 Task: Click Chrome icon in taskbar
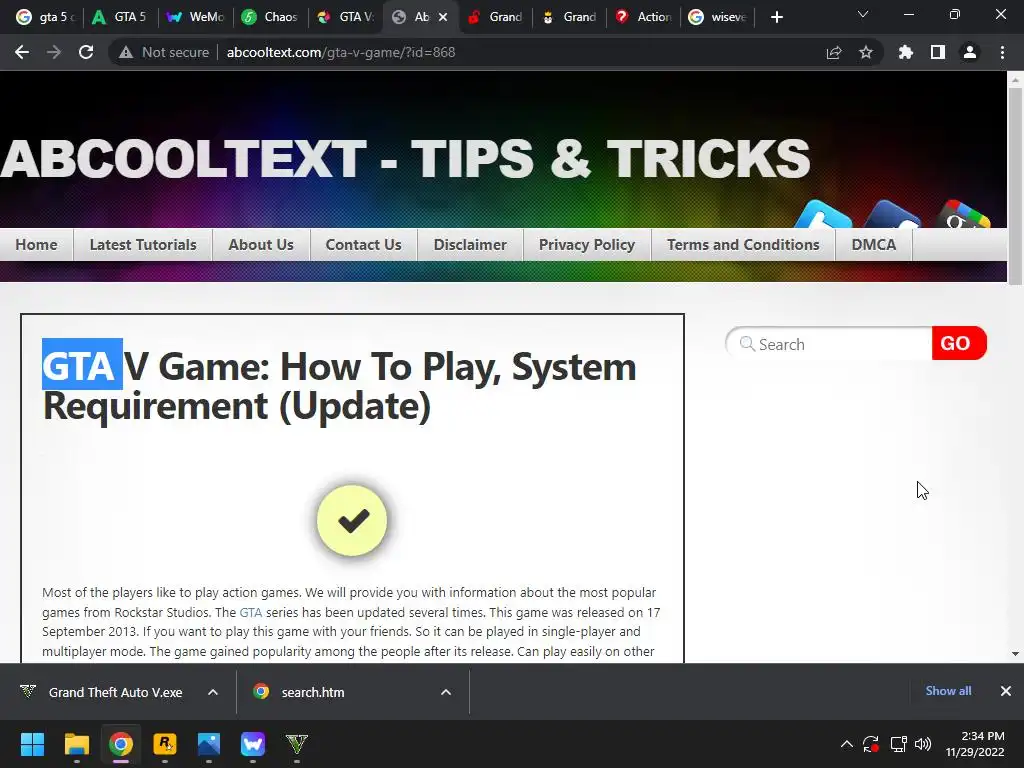pyautogui.click(x=121, y=744)
